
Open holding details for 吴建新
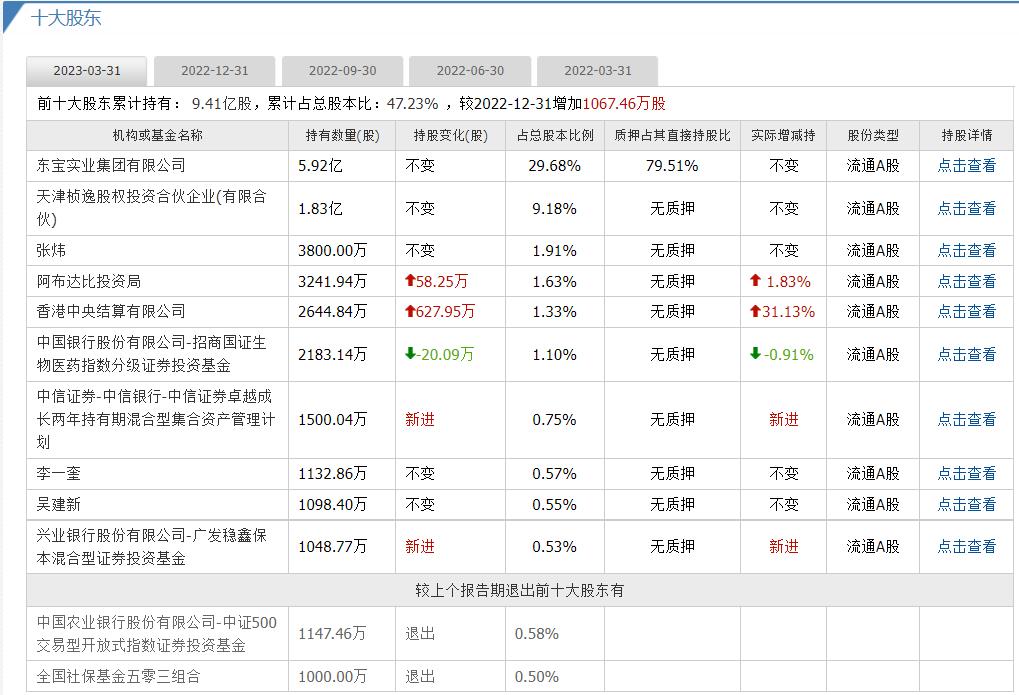pyautogui.click(x=965, y=504)
